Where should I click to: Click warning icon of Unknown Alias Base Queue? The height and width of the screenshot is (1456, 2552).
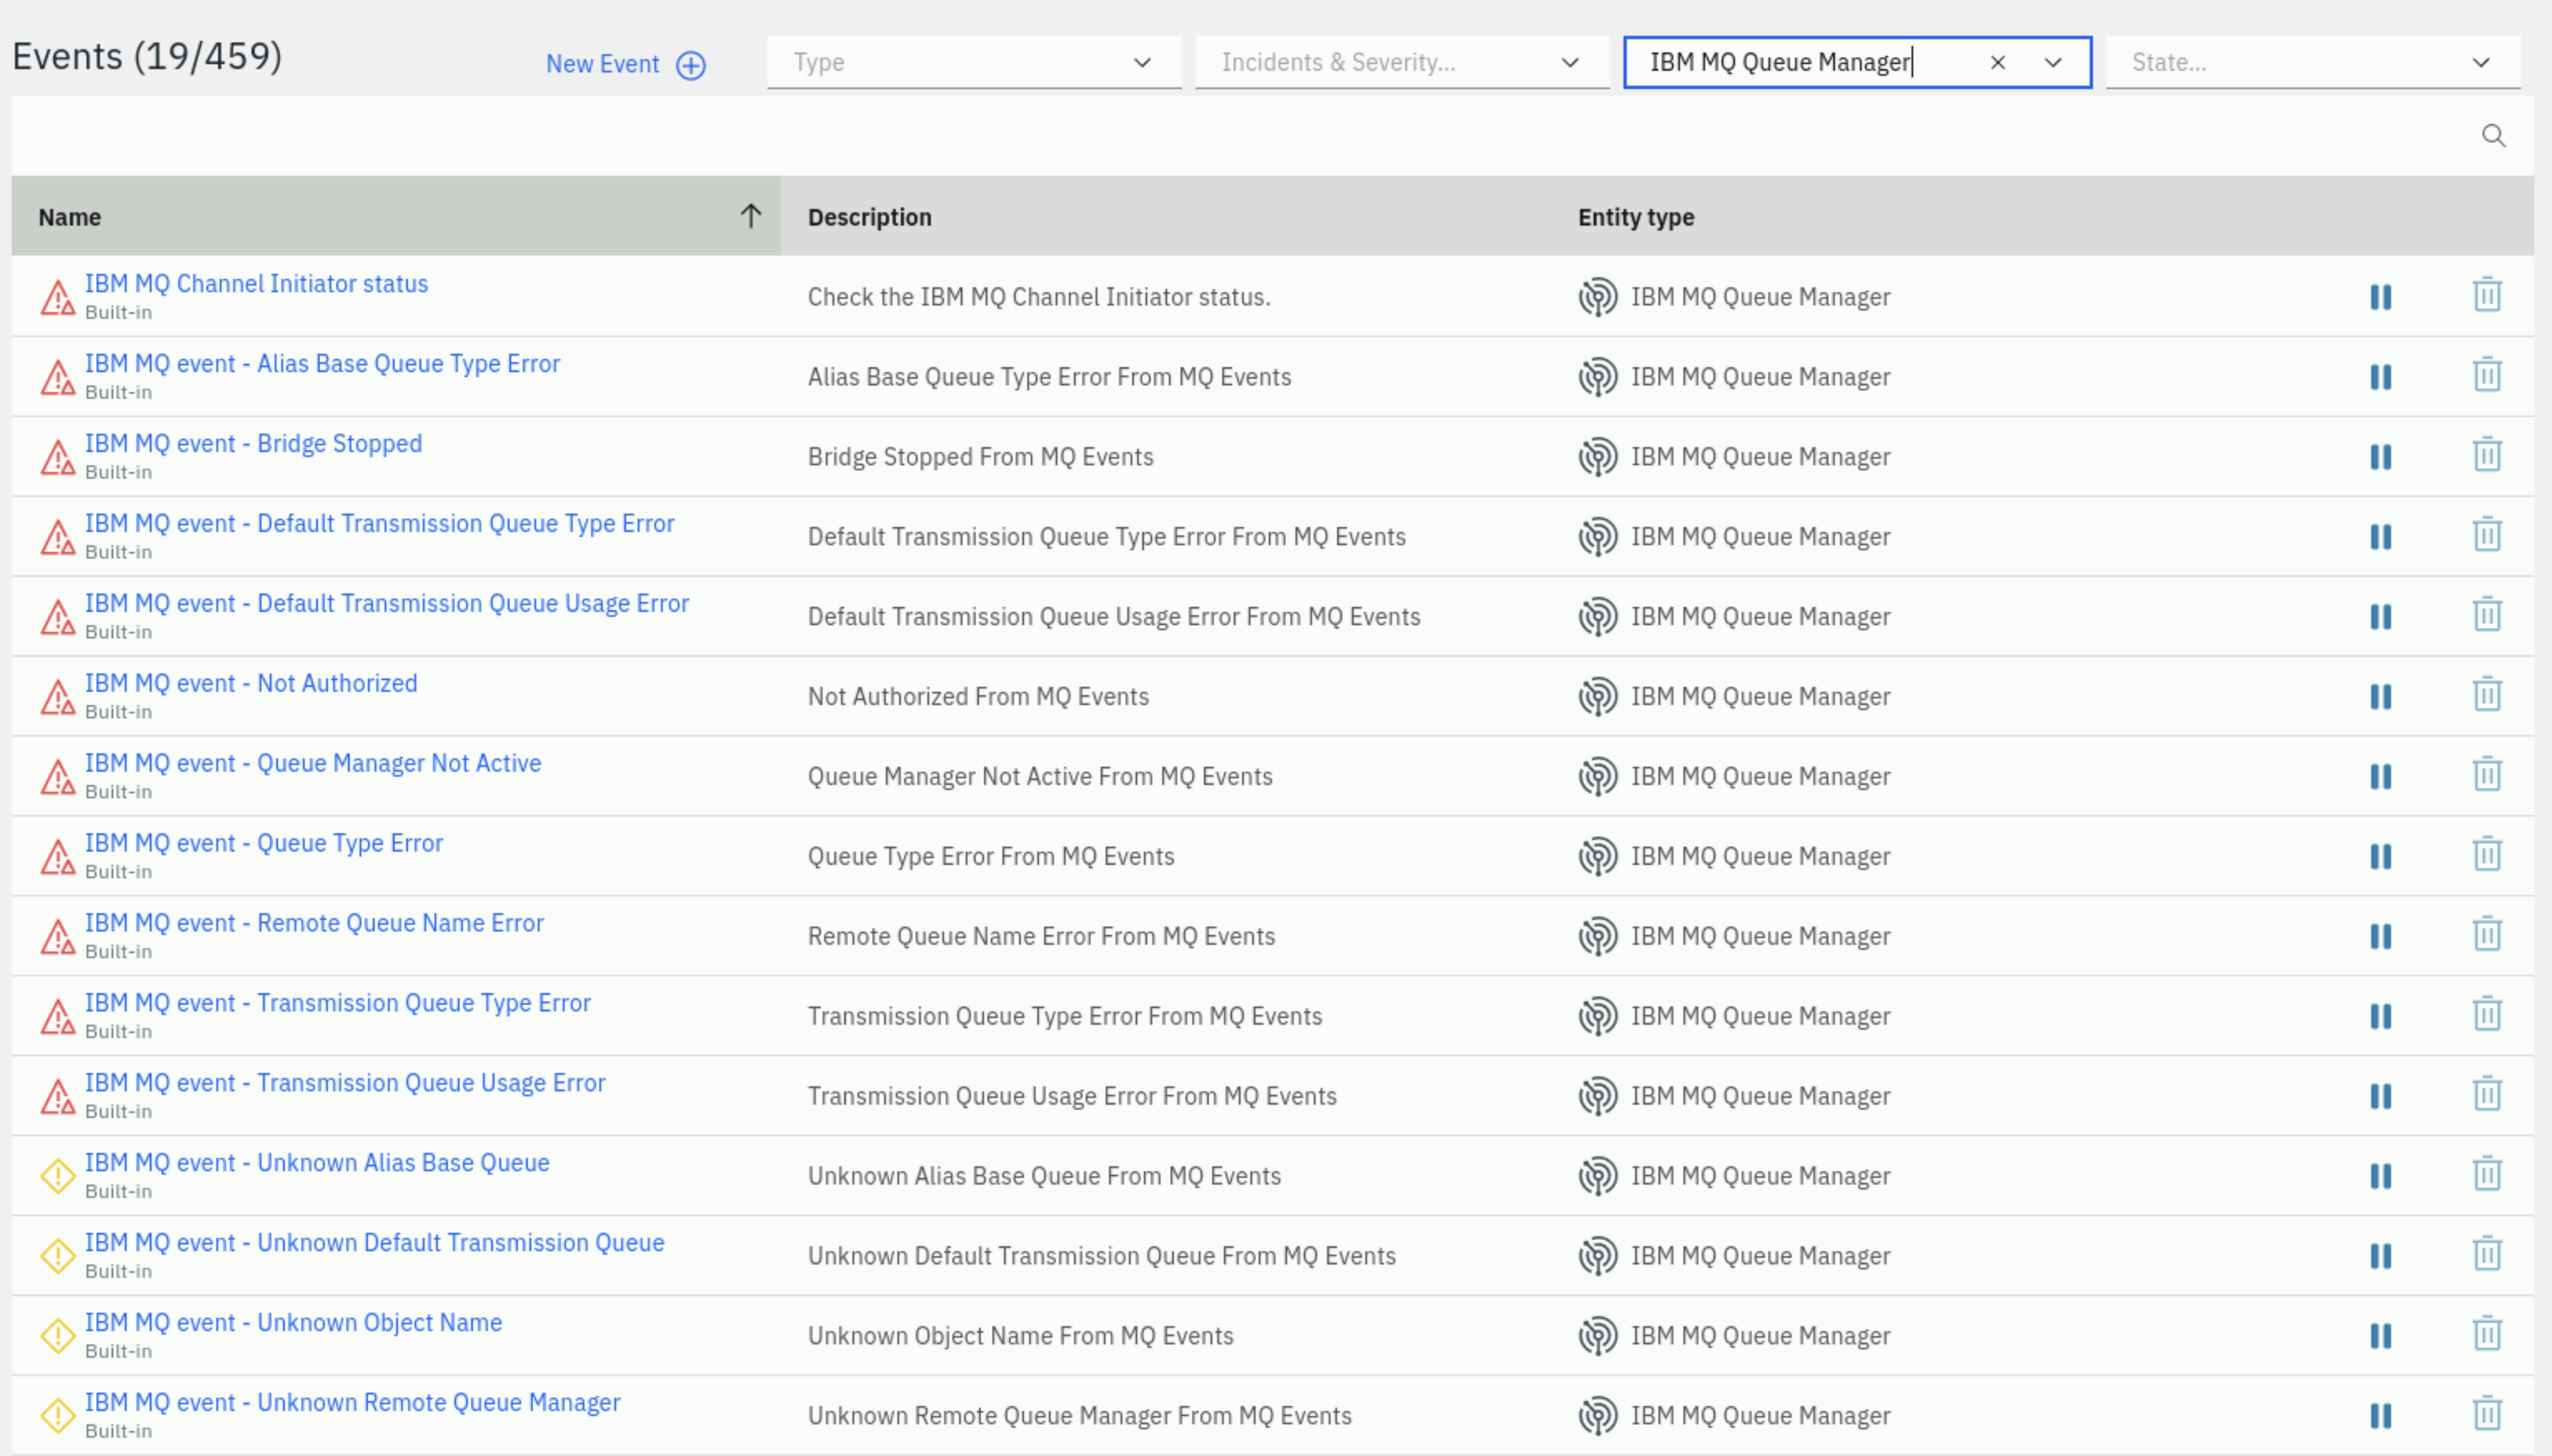tap(58, 1176)
